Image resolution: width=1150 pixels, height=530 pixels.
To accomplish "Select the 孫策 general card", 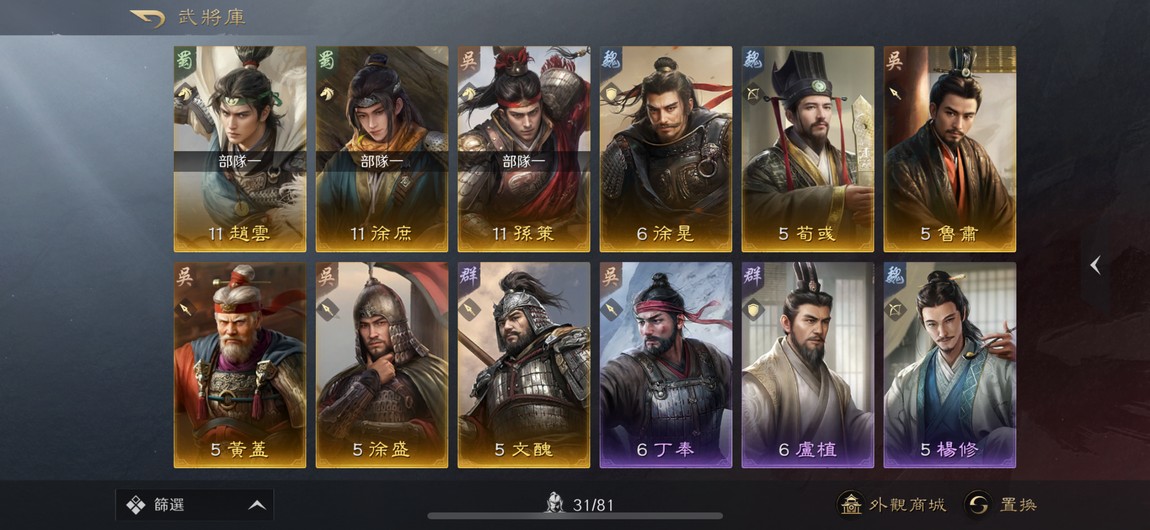I will tap(524, 149).
